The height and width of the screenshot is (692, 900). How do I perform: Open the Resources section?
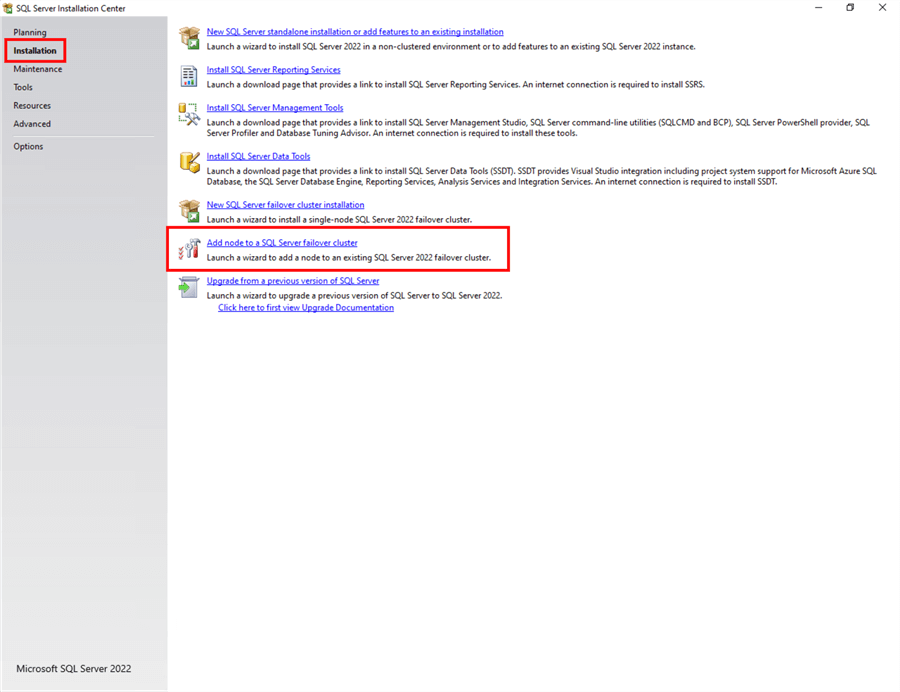(32, 106)
